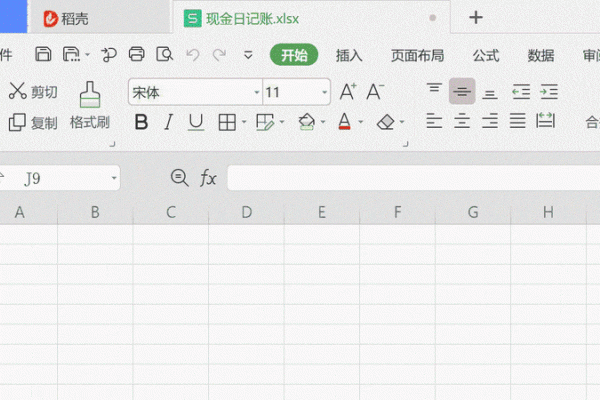Click the Copy (复制) button
Screen dimensions: 600x400
33,122
